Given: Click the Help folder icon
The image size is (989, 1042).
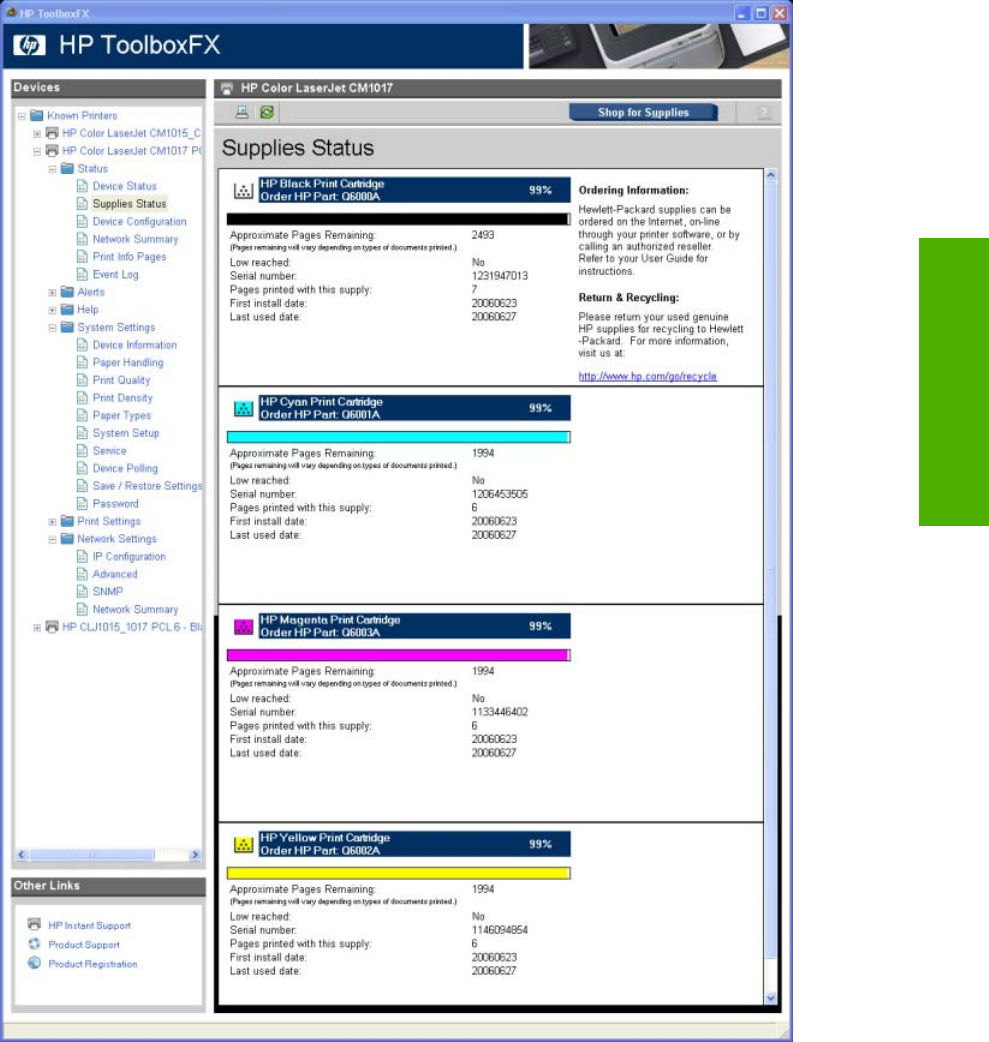Looking at the screenshot, I should (x=67, y=310).
